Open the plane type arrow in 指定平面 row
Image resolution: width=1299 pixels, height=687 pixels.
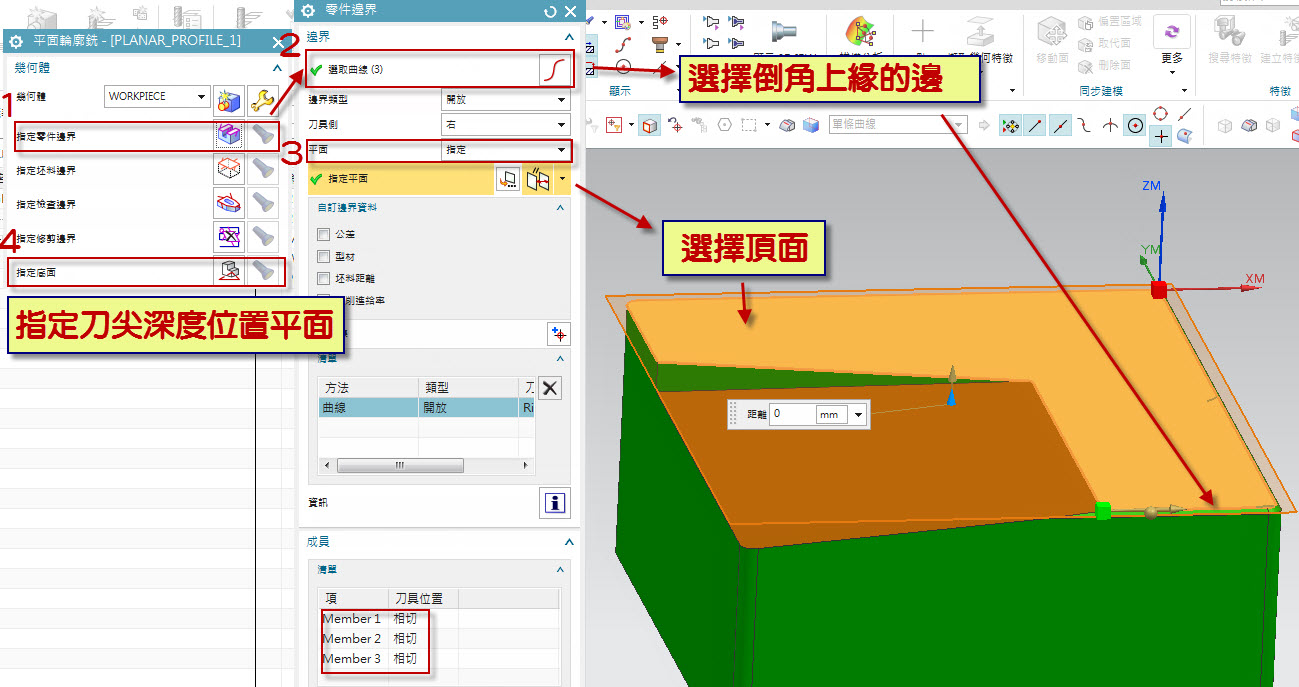tap(563, 179)
